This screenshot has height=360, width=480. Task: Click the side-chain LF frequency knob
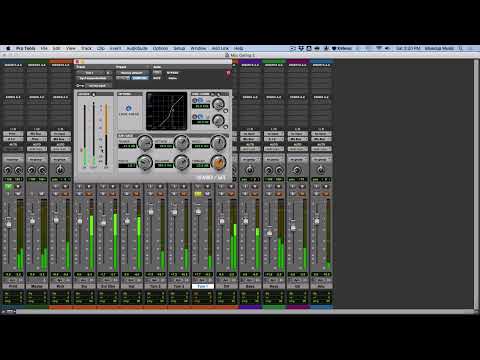218,121
